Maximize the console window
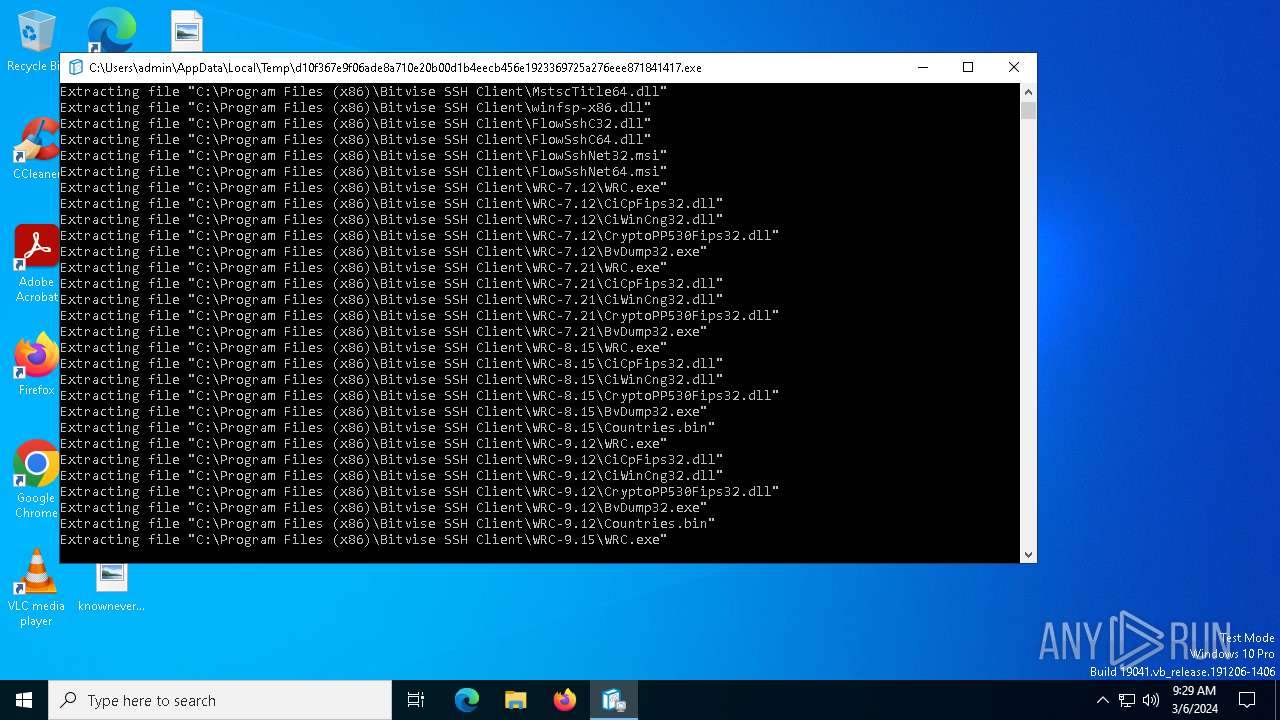This screenshot has width=1280, height=720. 968,67
